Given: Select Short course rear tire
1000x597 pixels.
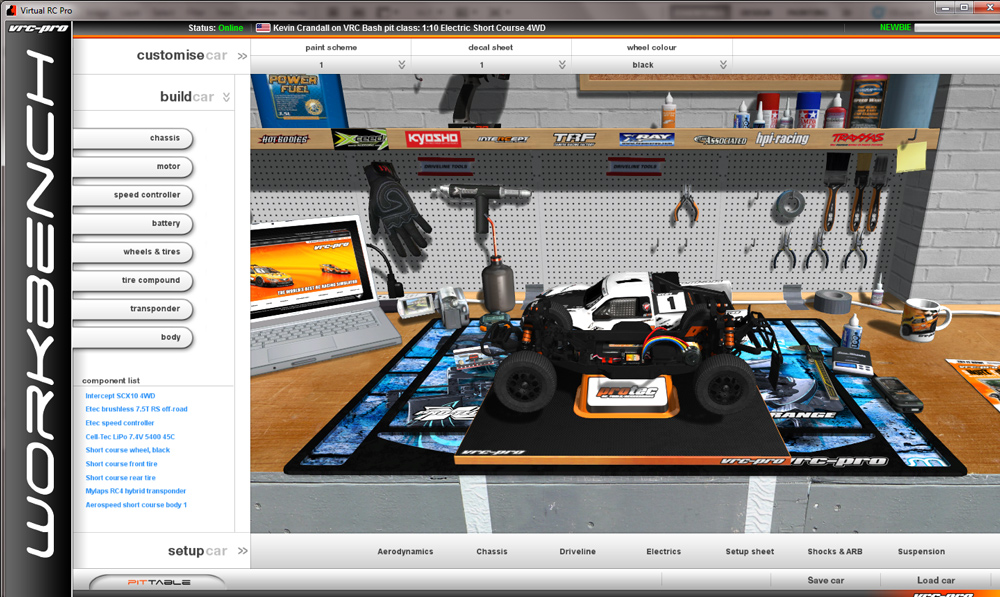Looking at the screenshot, I should point(121,478).
